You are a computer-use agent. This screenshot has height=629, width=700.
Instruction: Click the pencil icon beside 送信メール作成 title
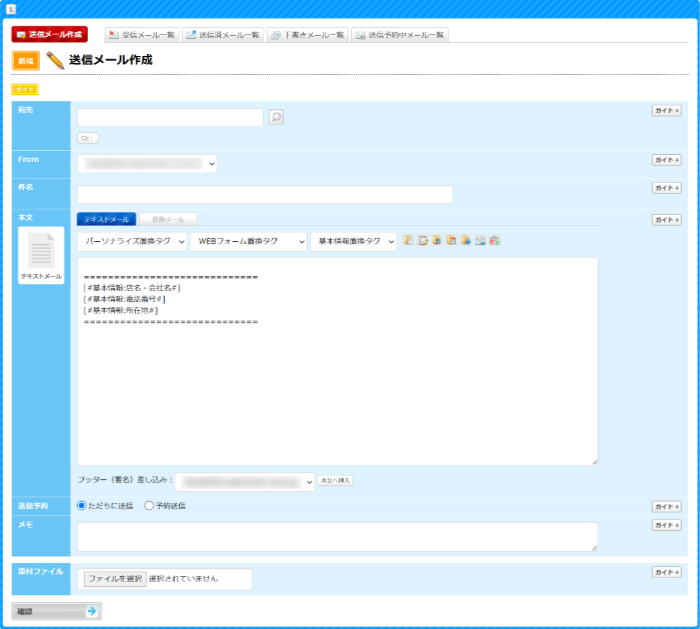(x=55, y=60)
